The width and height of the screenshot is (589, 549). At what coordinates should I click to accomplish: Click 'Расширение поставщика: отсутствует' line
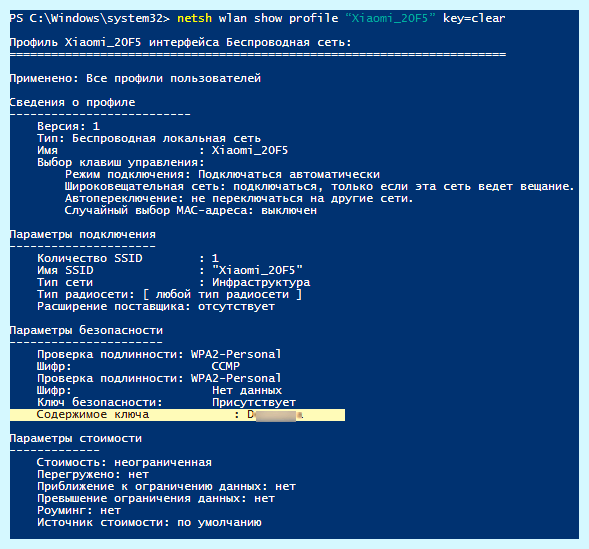[156, 306]
